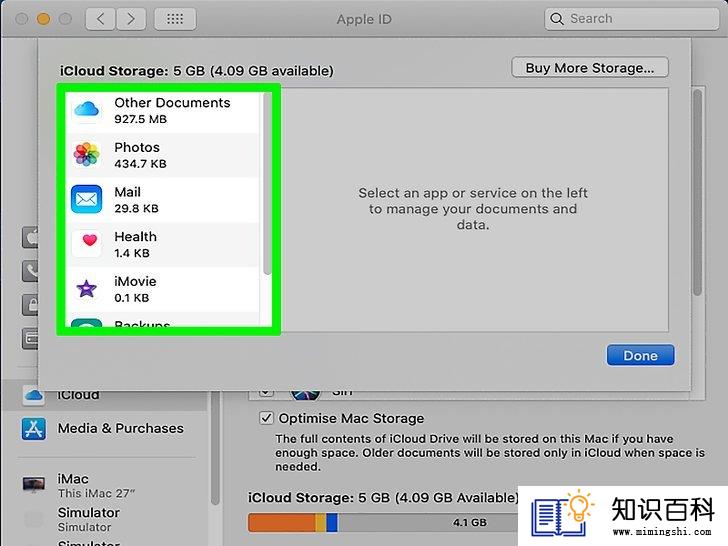
Task: Click Buy More Storage button
Action: pyautogui.click(x=590, y=68)
